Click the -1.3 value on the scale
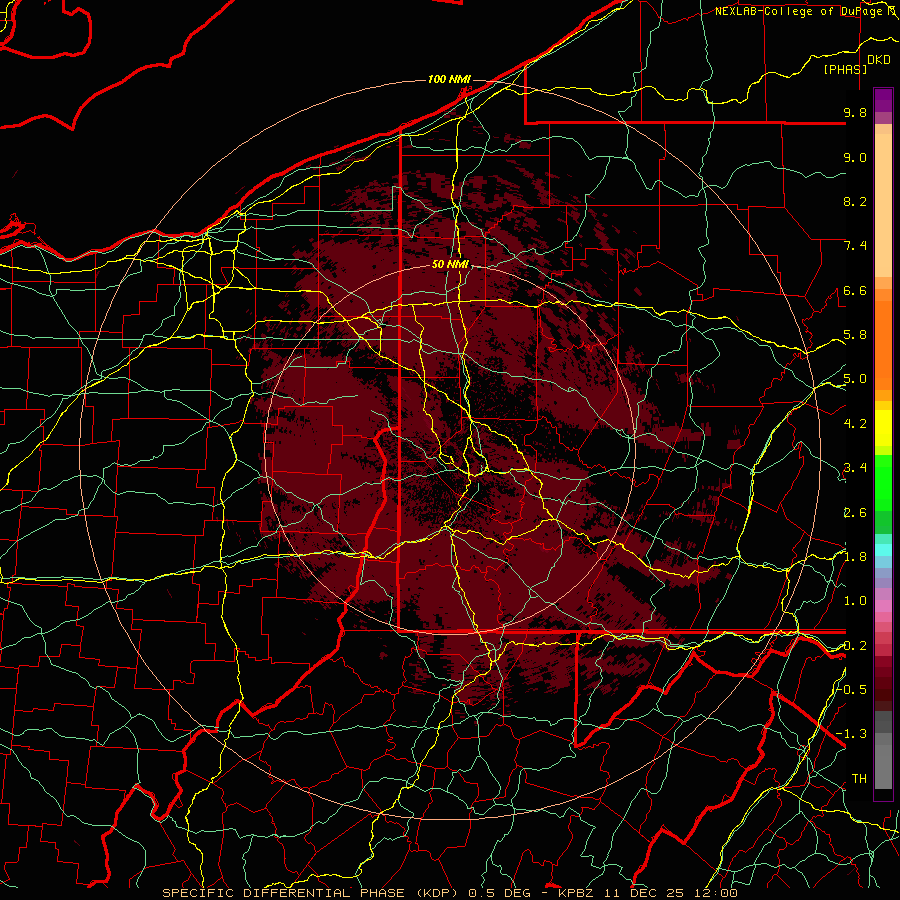 pyautogui.click(x=852, y=735)
